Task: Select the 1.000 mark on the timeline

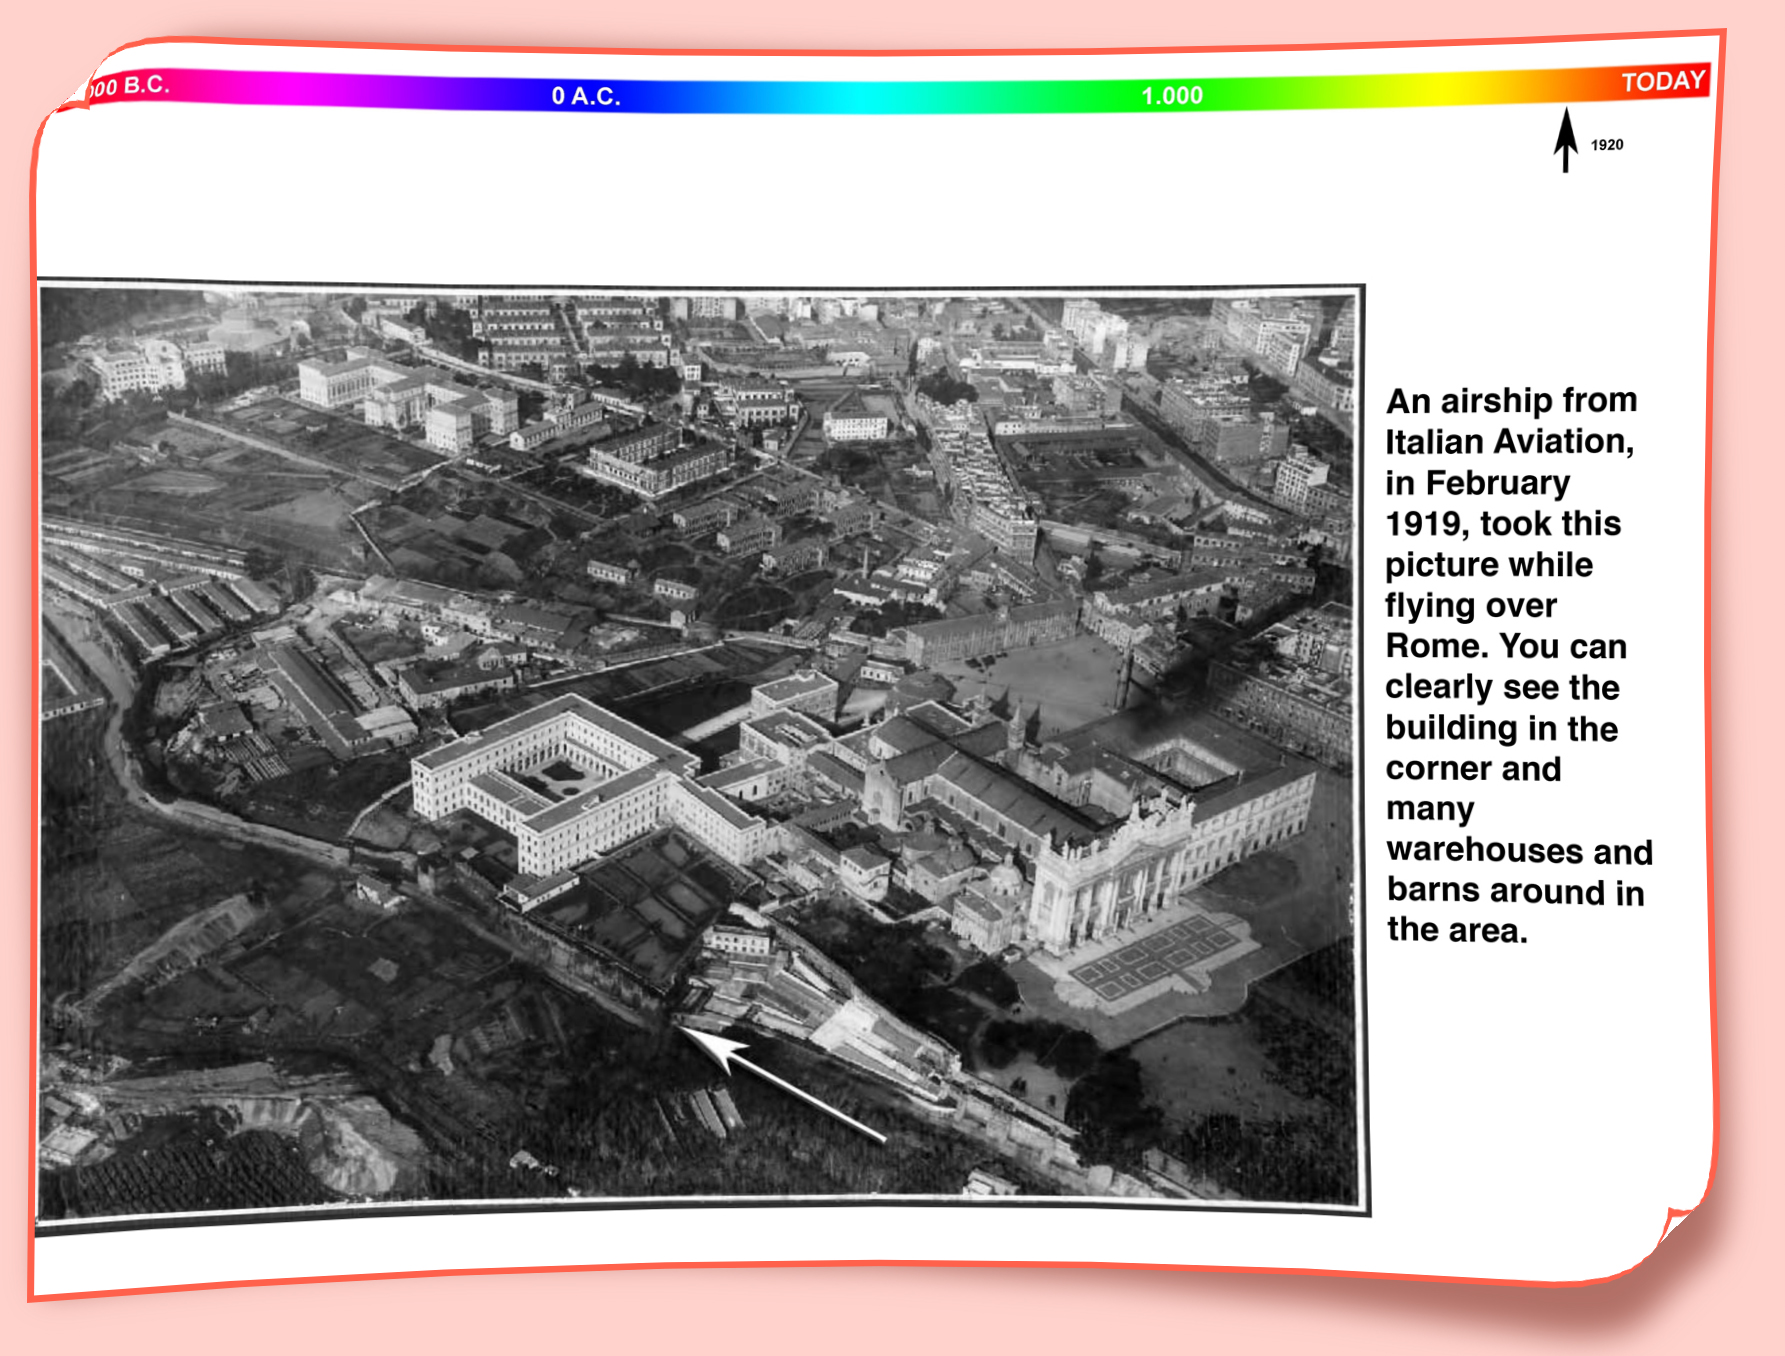Action: 1172,96
